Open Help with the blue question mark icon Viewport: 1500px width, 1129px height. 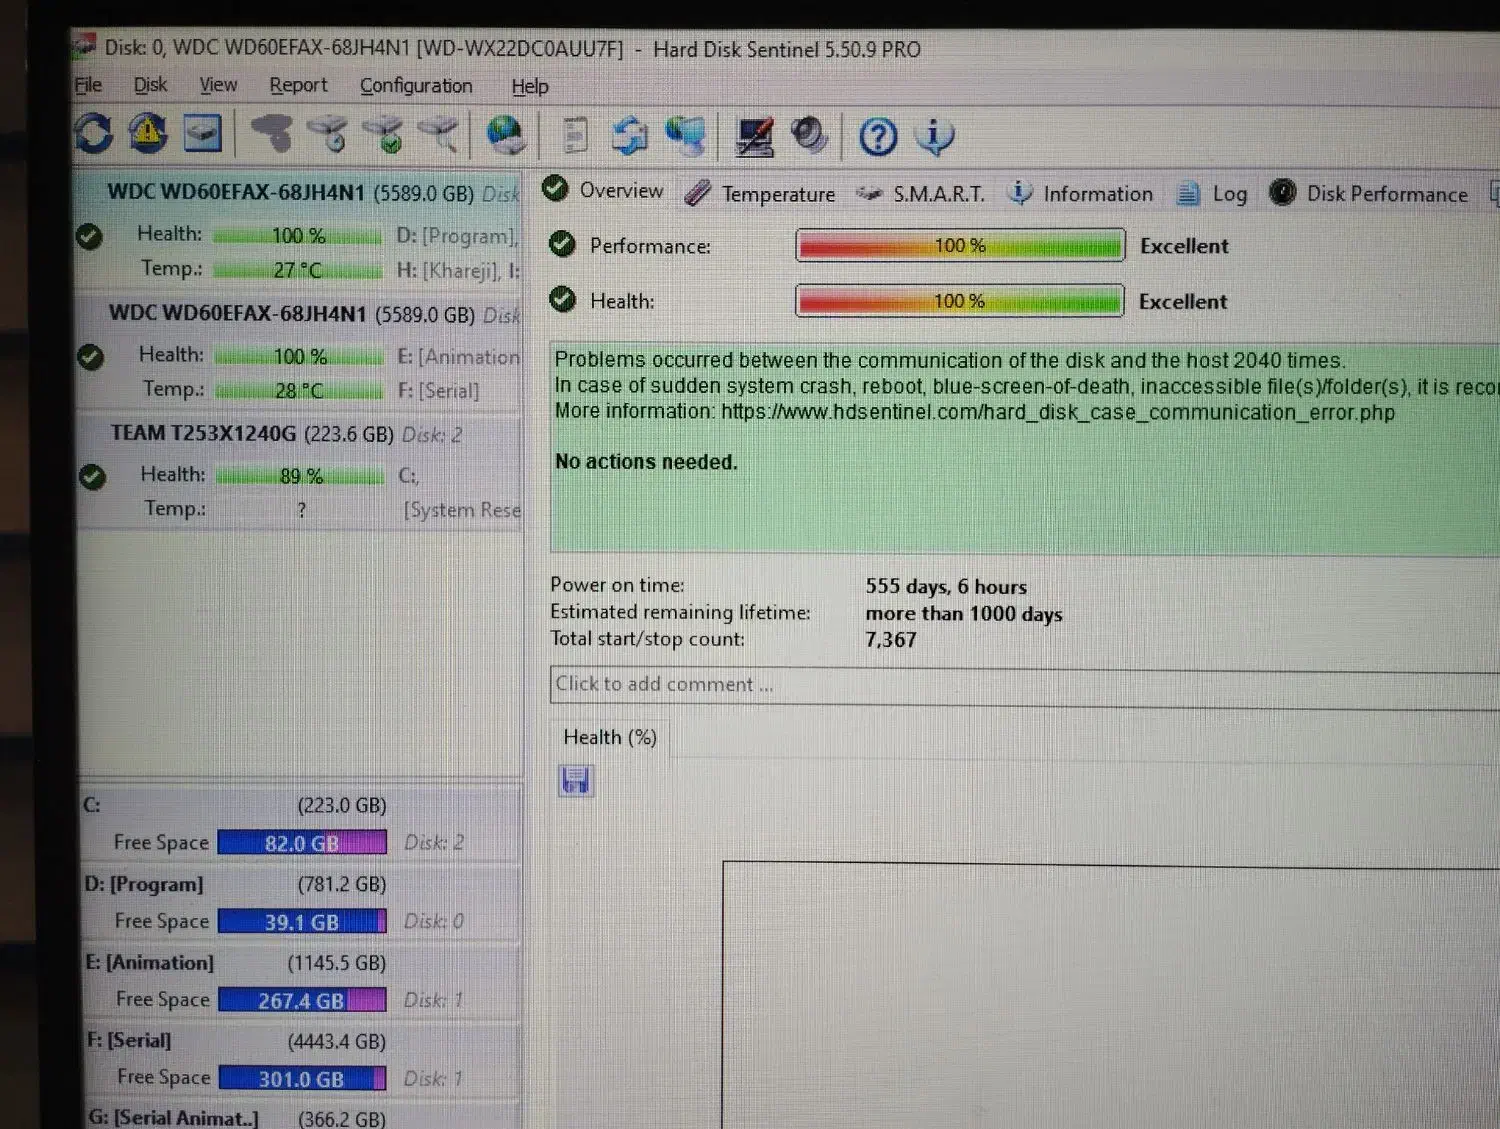point(878,137)
